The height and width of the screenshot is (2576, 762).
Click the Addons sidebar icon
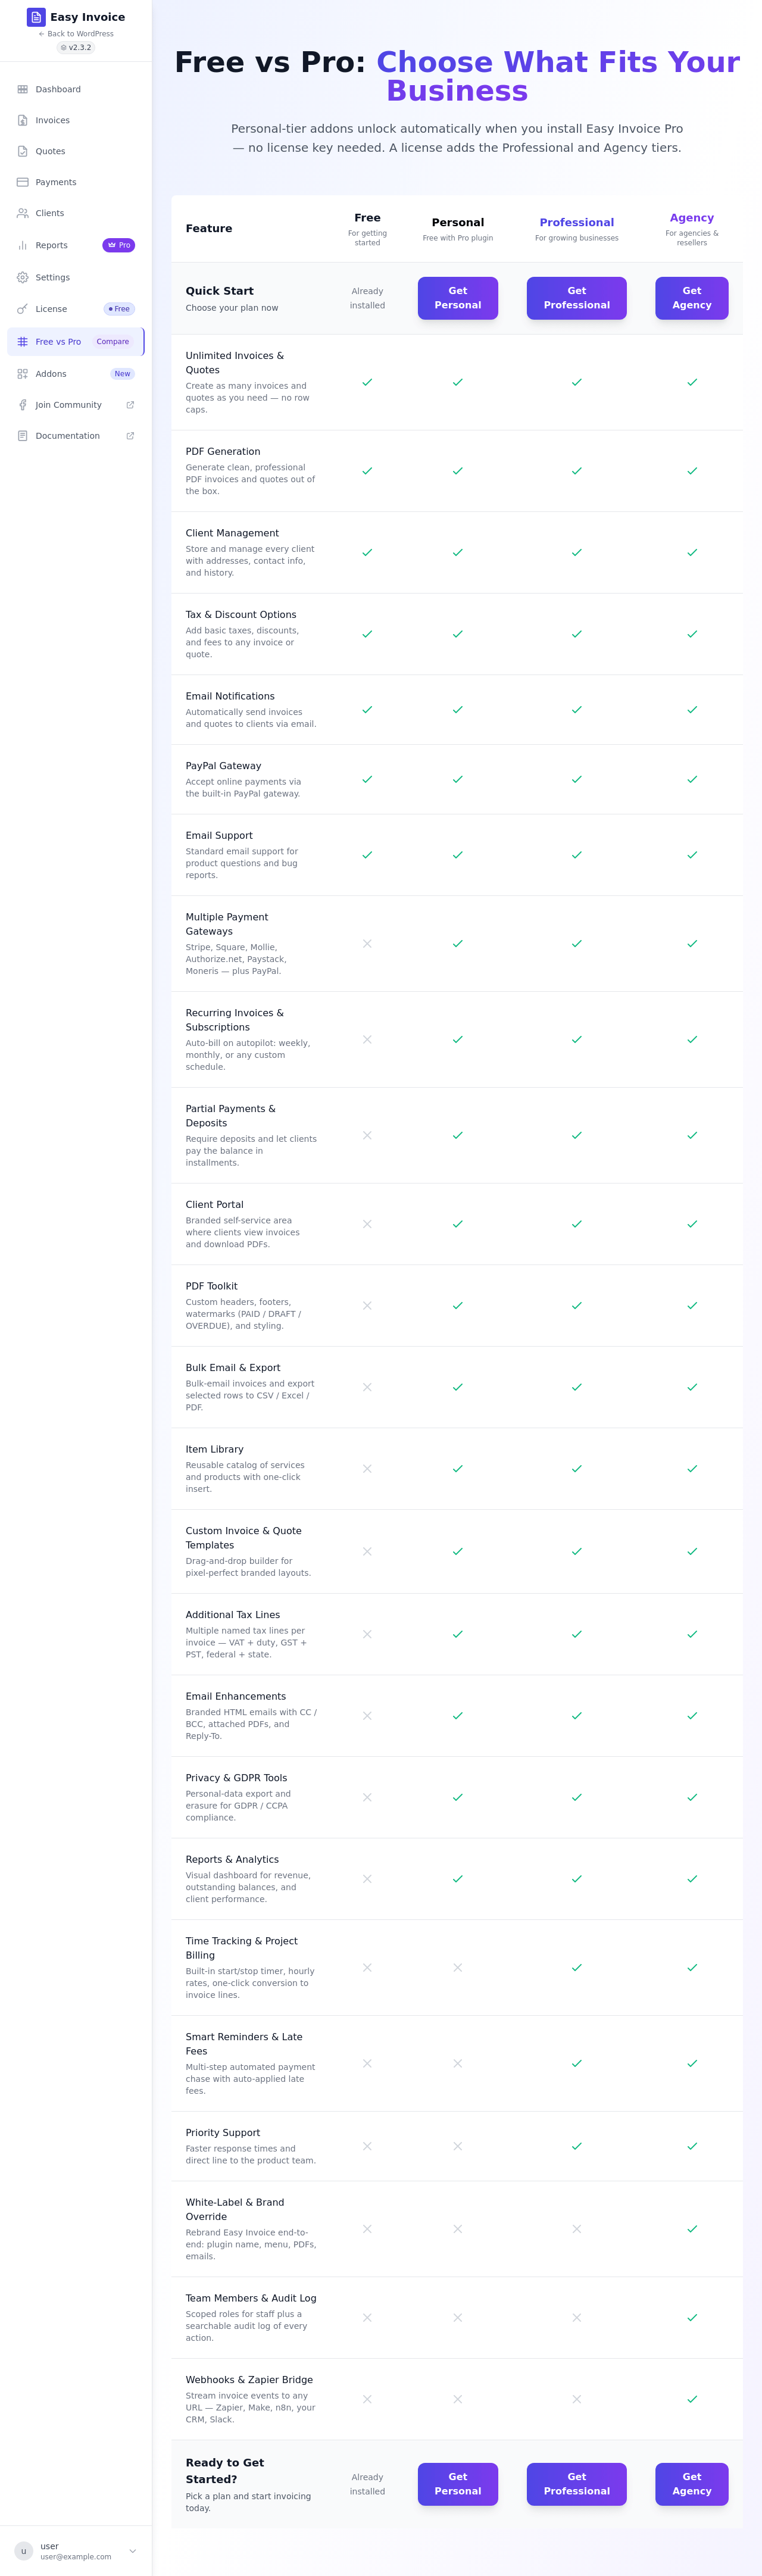tap(23, 375)
